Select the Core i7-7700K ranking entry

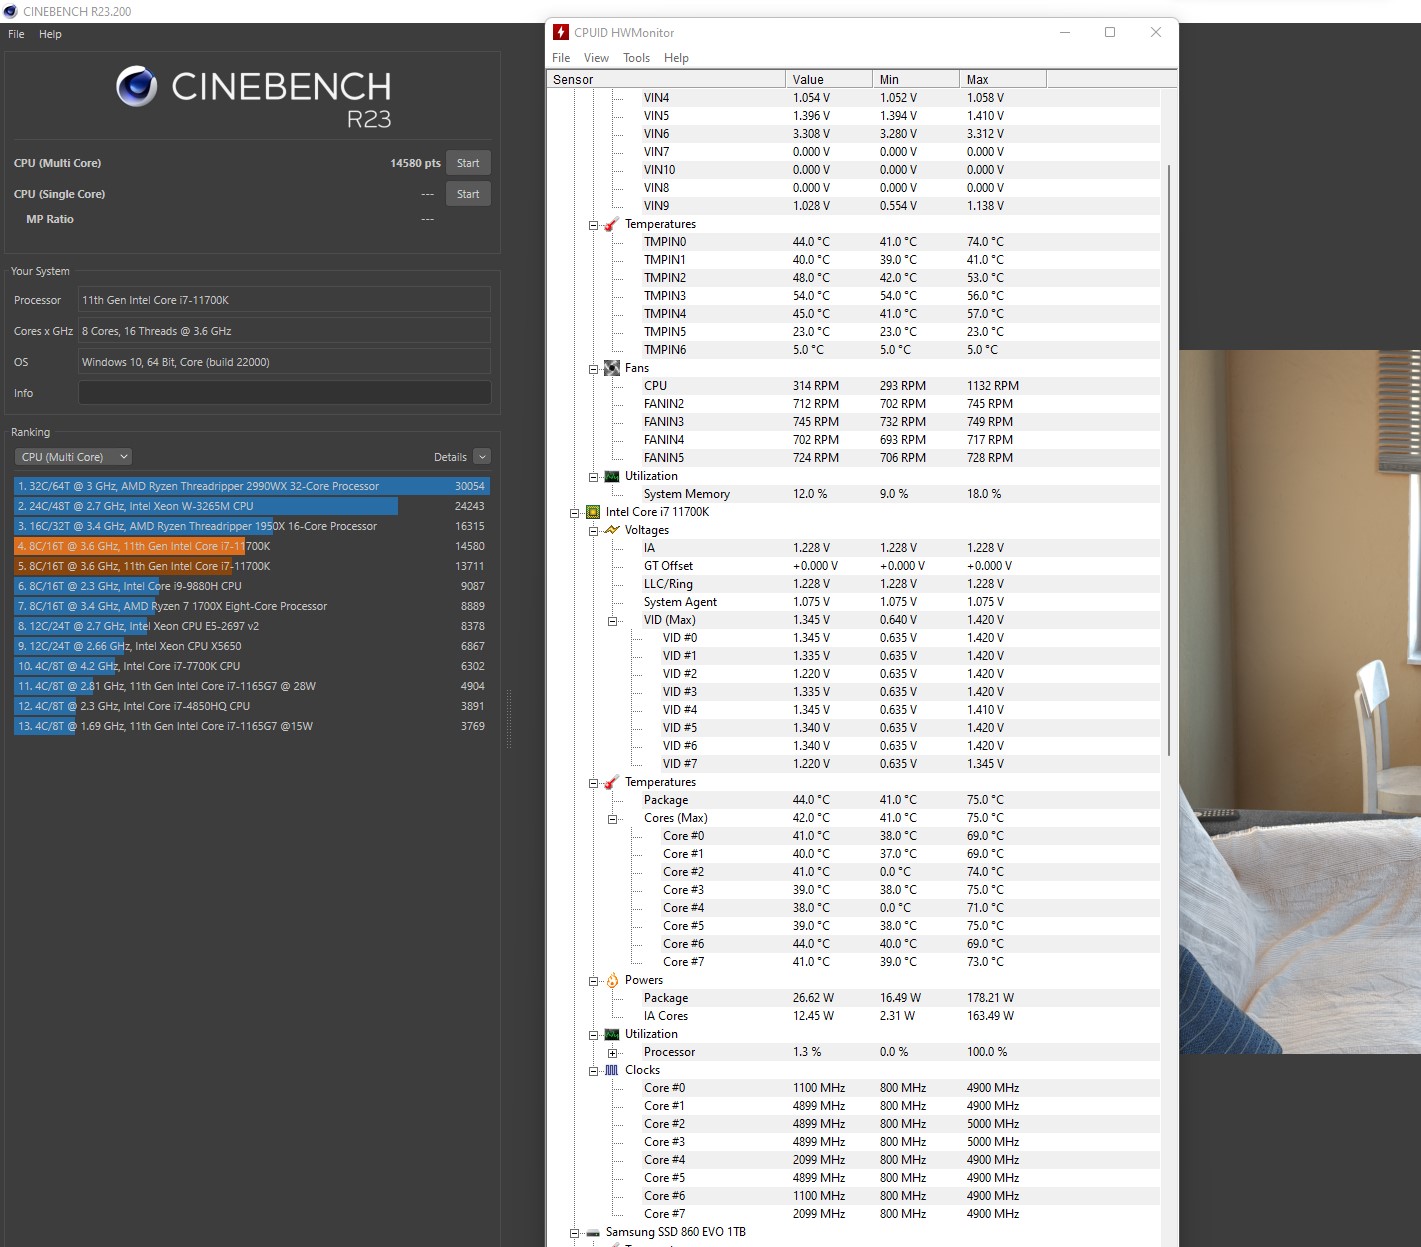coord(252,666)
